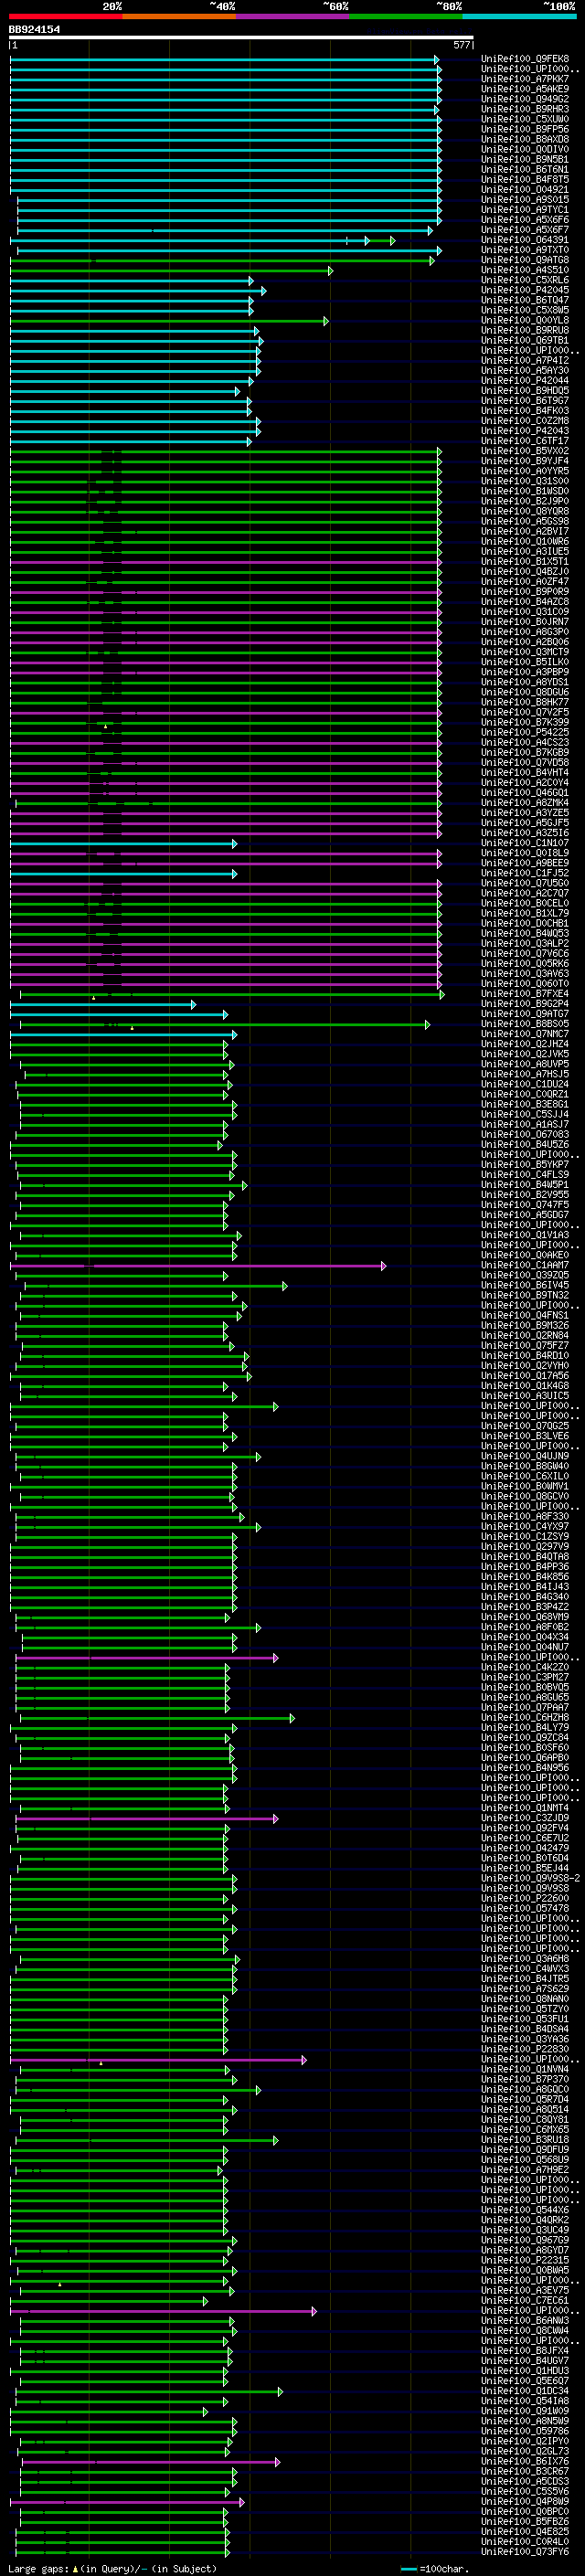Select hit label UniRef100_A5GS98
Viewport: 585px width, 2576px height.
[525, 521]
